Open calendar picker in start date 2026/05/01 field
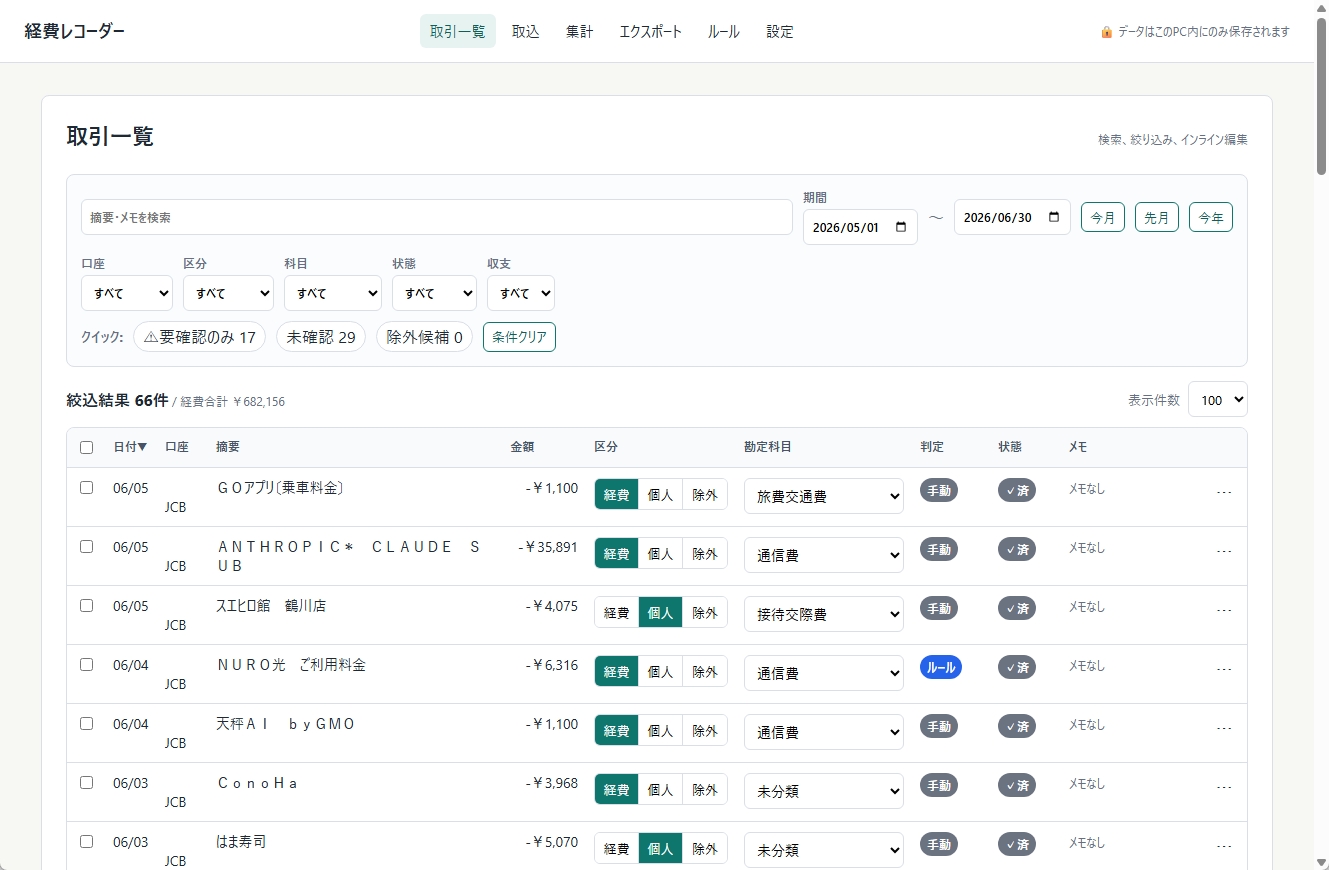 point(901,227)
